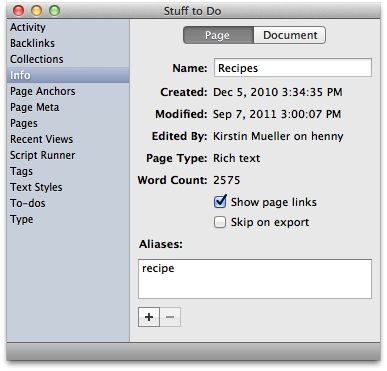This screenshot has width=387, height=371.
Task: Click the Name field containing Recipes
Action: pyautogui.click(x=293, y=68)
